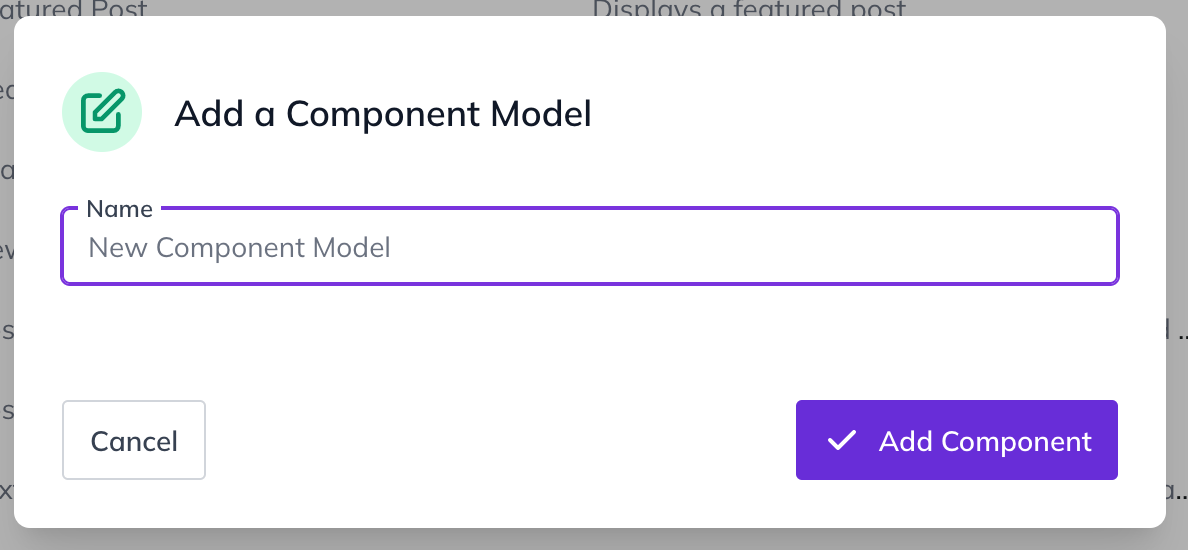This screenshot has height=550, width=1188.
Task: Click the 'Displays a featured post' background text
Action: point(749,8)
